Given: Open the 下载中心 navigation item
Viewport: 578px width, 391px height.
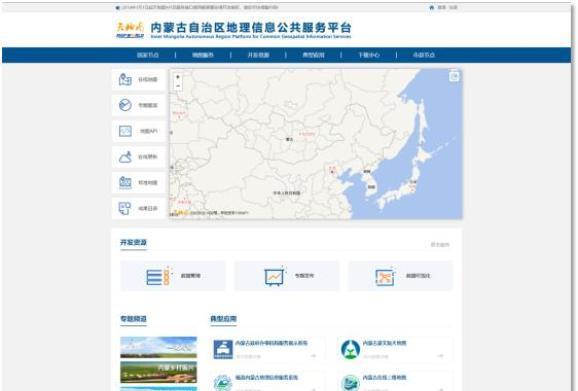Looking at the screenshot, I should point(369,55).
